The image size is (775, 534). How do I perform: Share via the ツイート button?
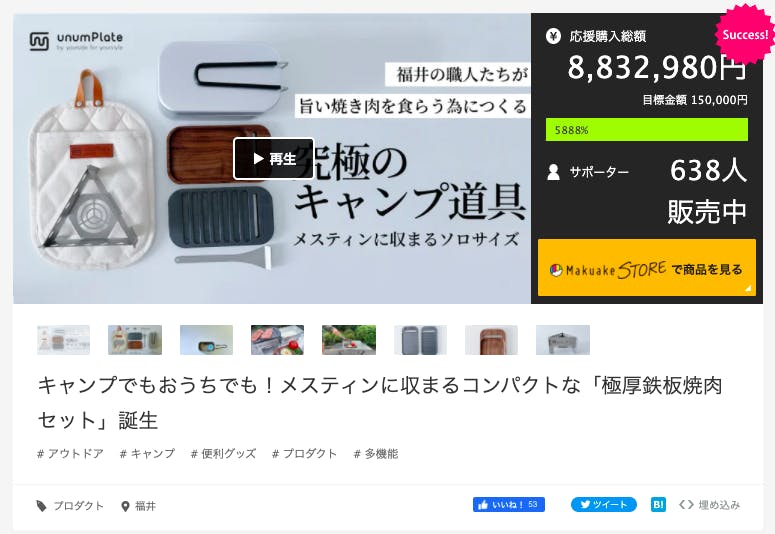(603, 504)
